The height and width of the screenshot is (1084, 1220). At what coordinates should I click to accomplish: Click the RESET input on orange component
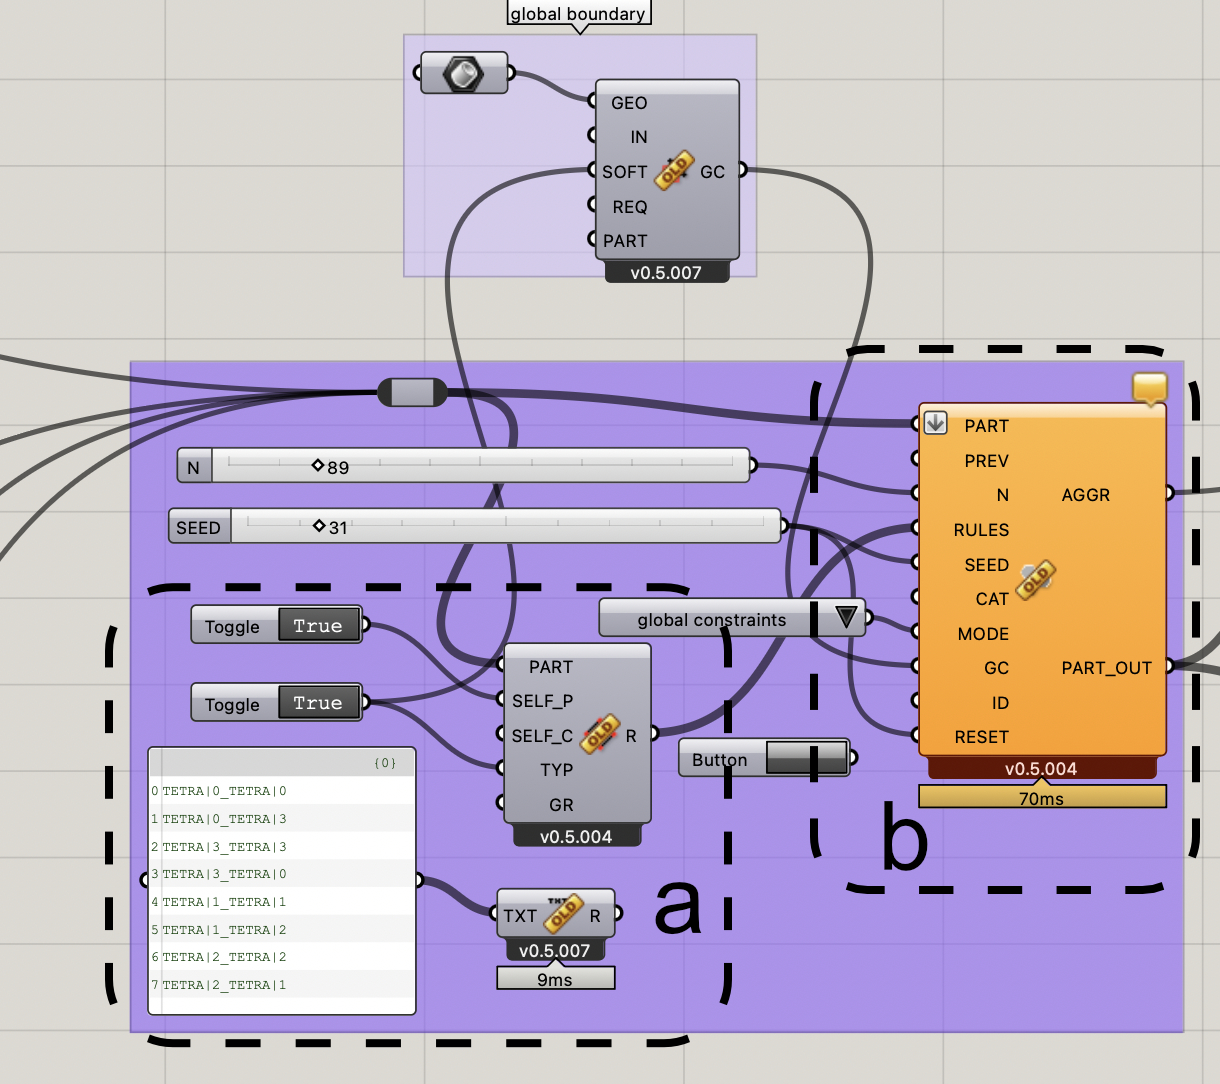click(981, 737)
